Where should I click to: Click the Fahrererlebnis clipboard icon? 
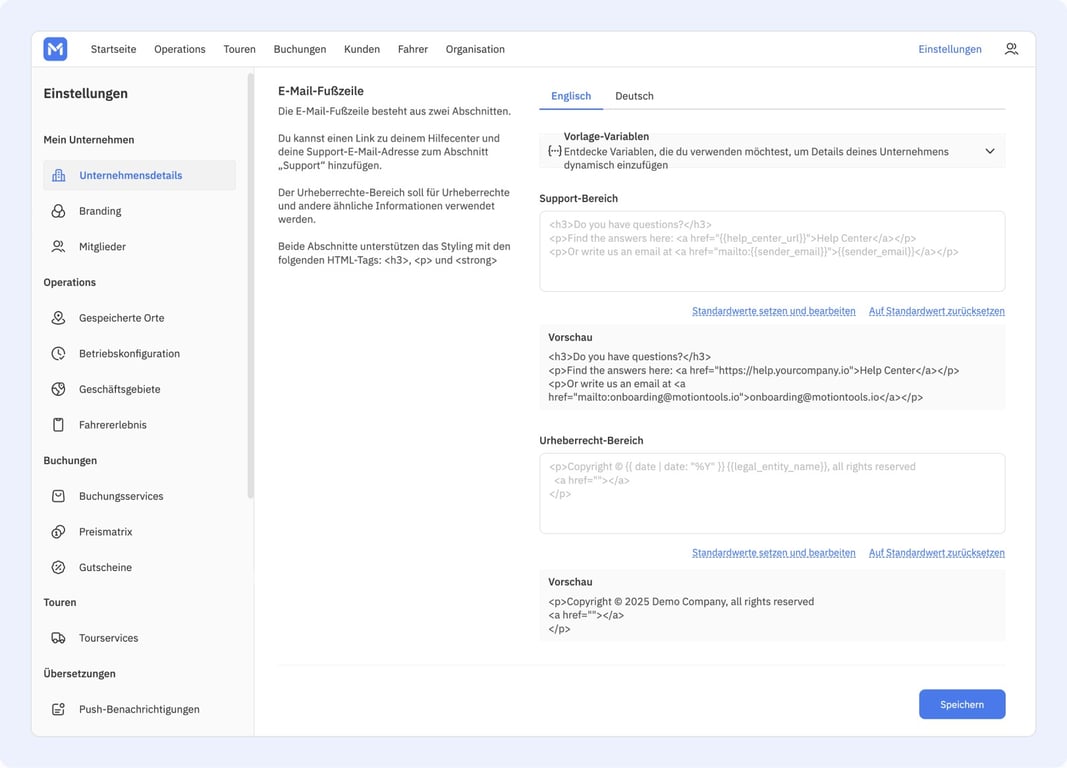click(59, 424)
